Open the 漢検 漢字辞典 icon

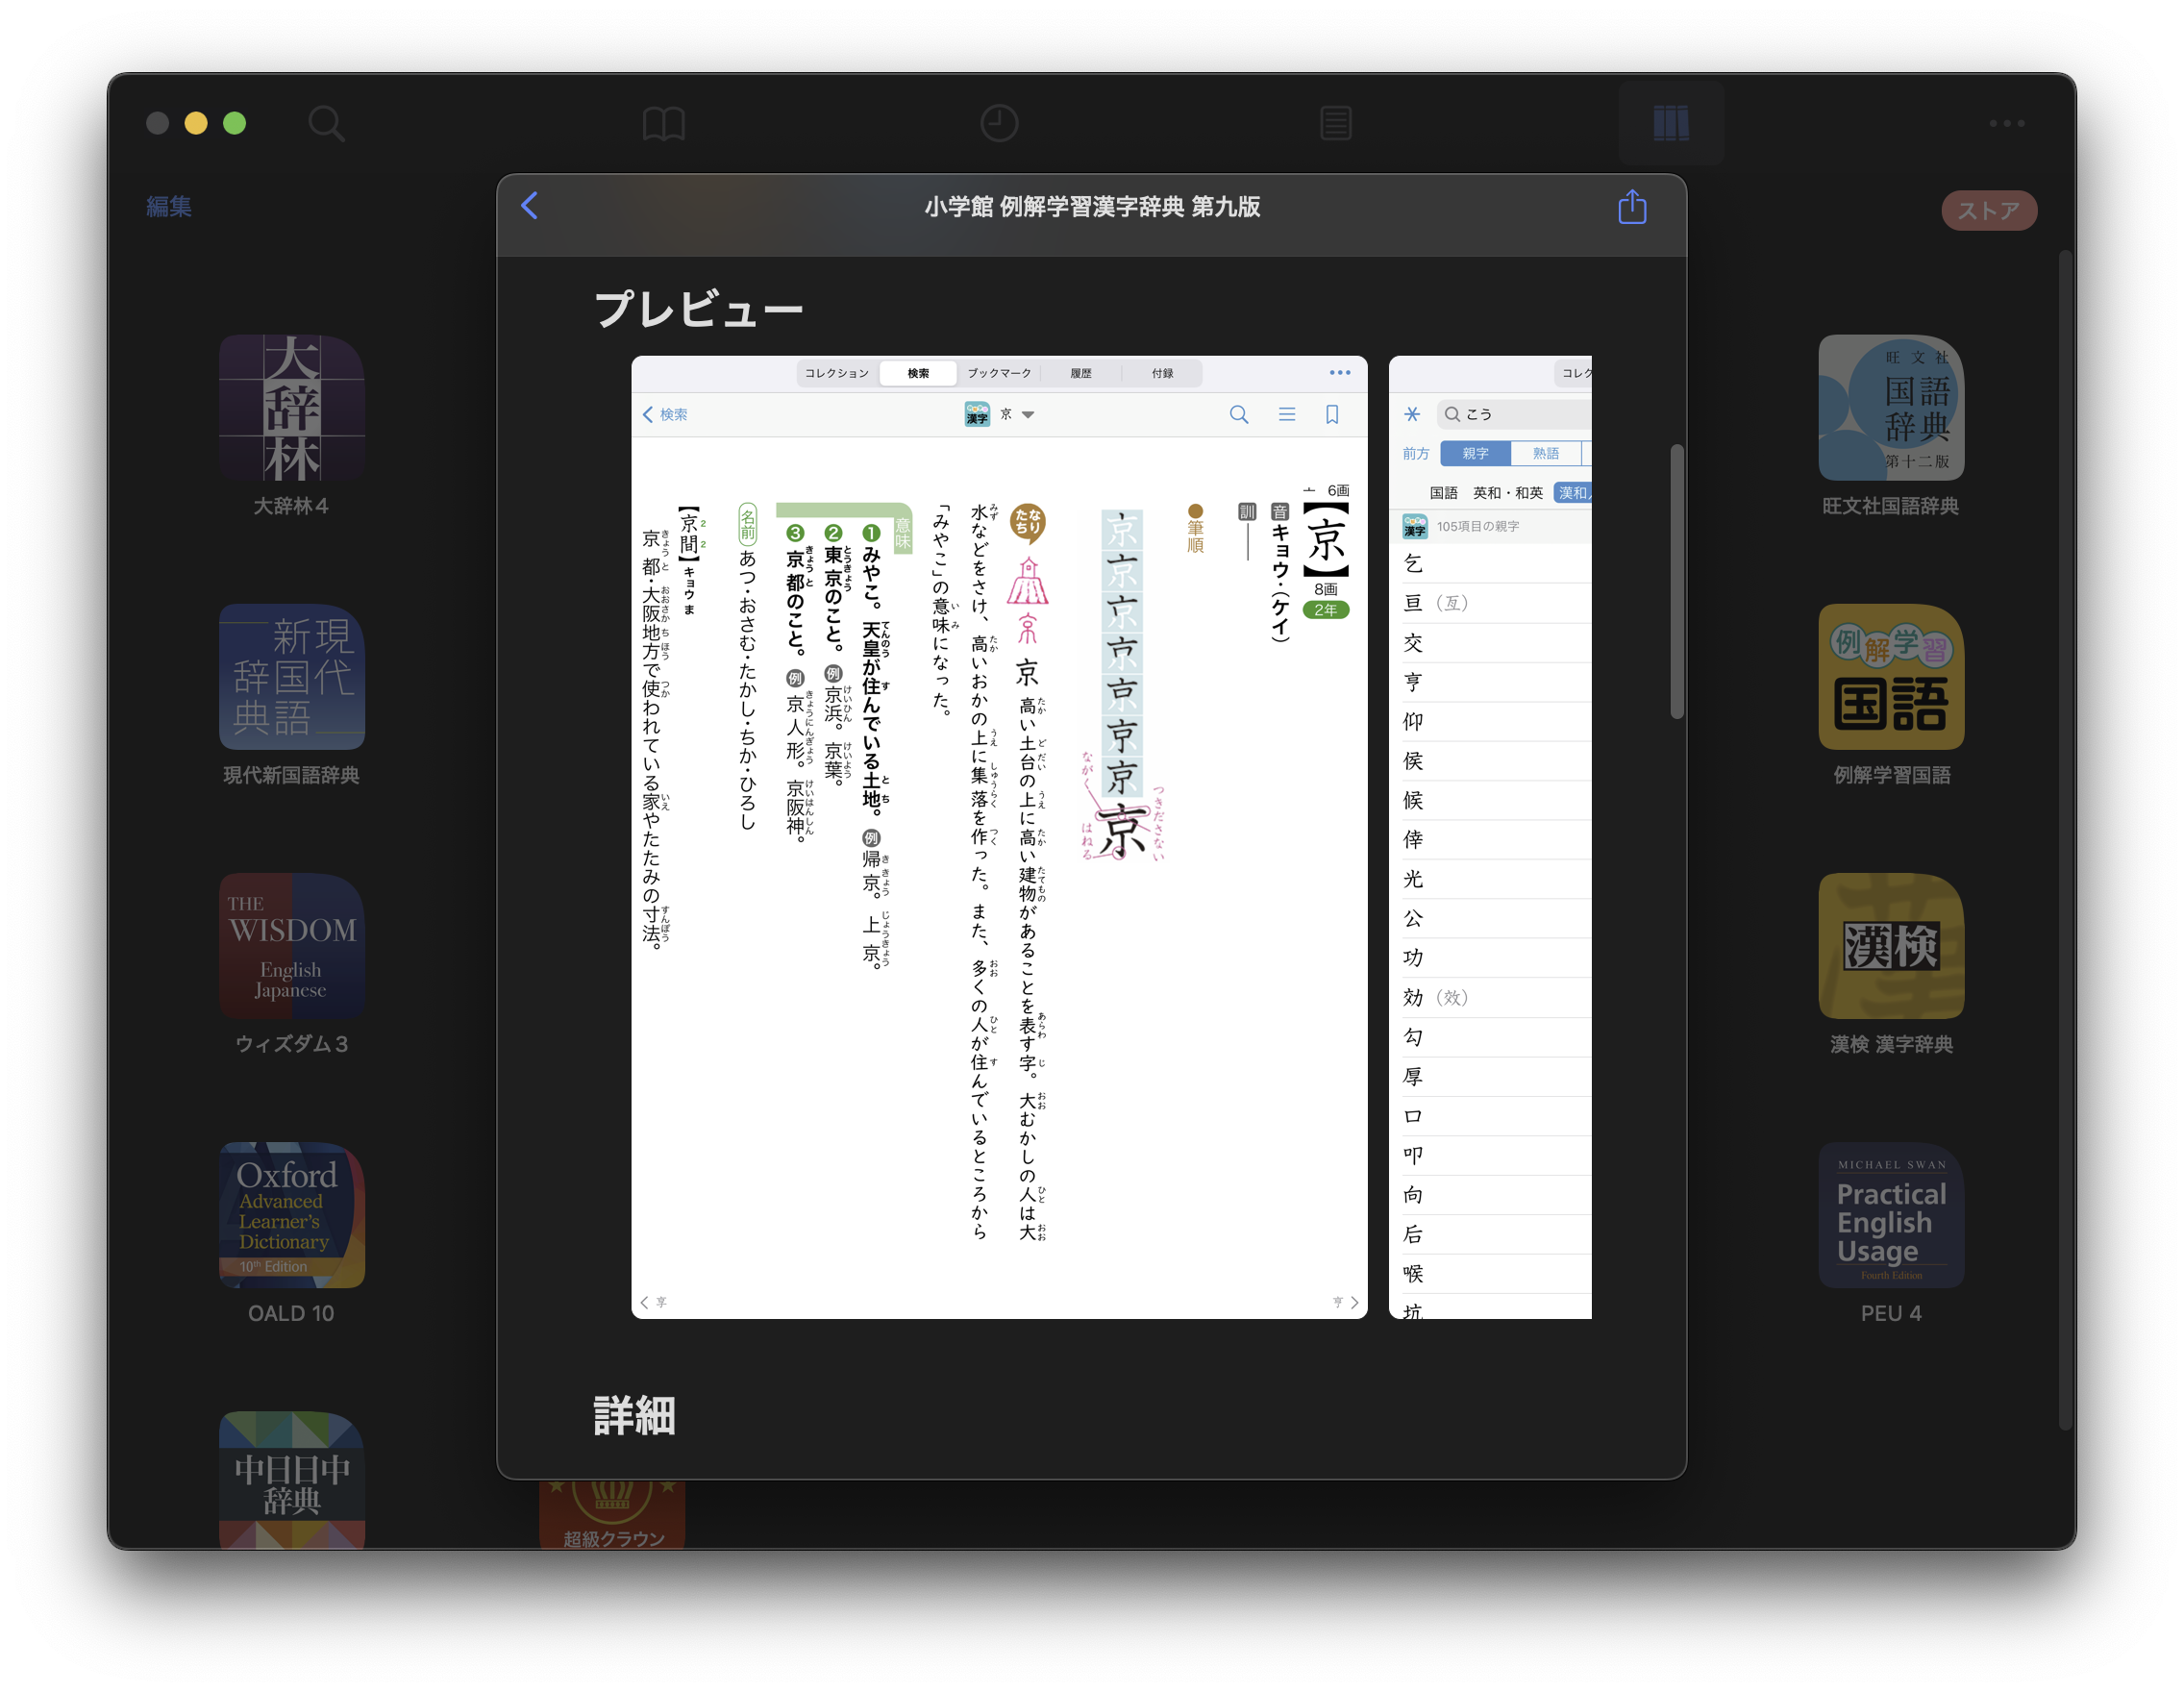(1891, 945)
